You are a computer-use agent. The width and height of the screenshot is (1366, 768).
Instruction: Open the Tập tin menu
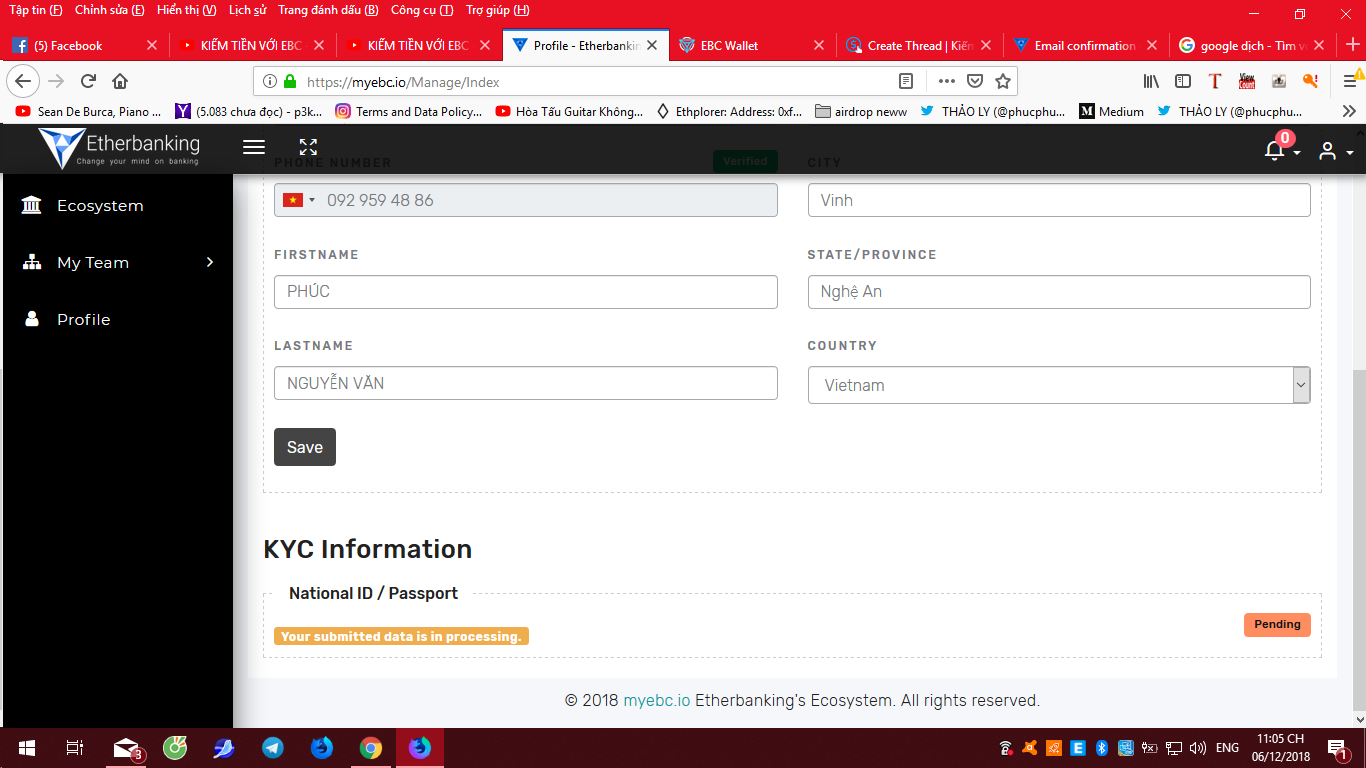[36, 10]
